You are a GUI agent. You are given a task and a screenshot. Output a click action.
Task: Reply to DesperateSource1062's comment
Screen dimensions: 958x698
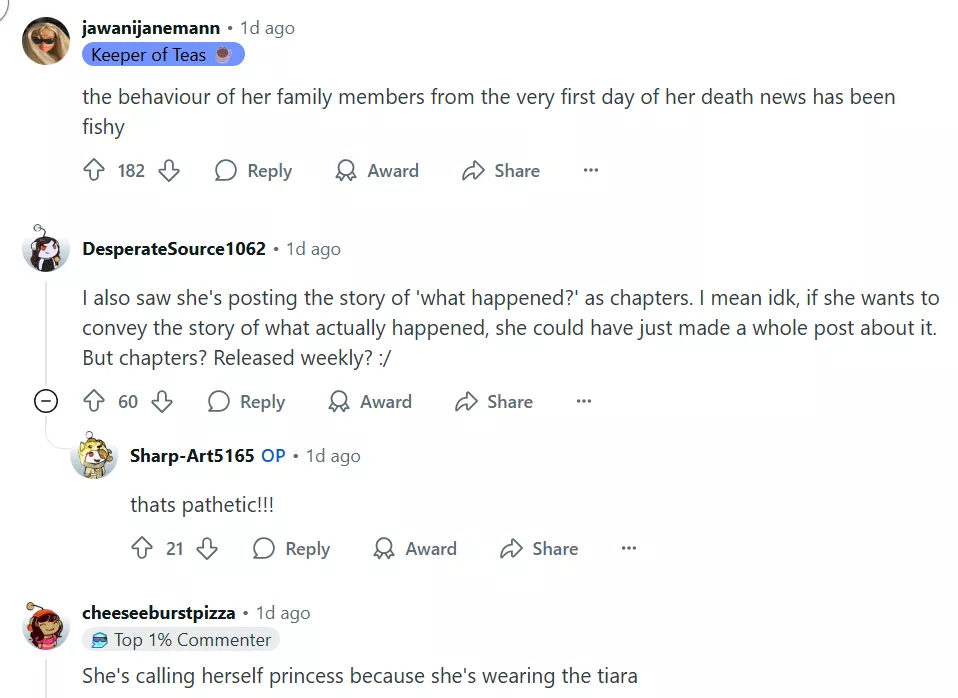247,402
